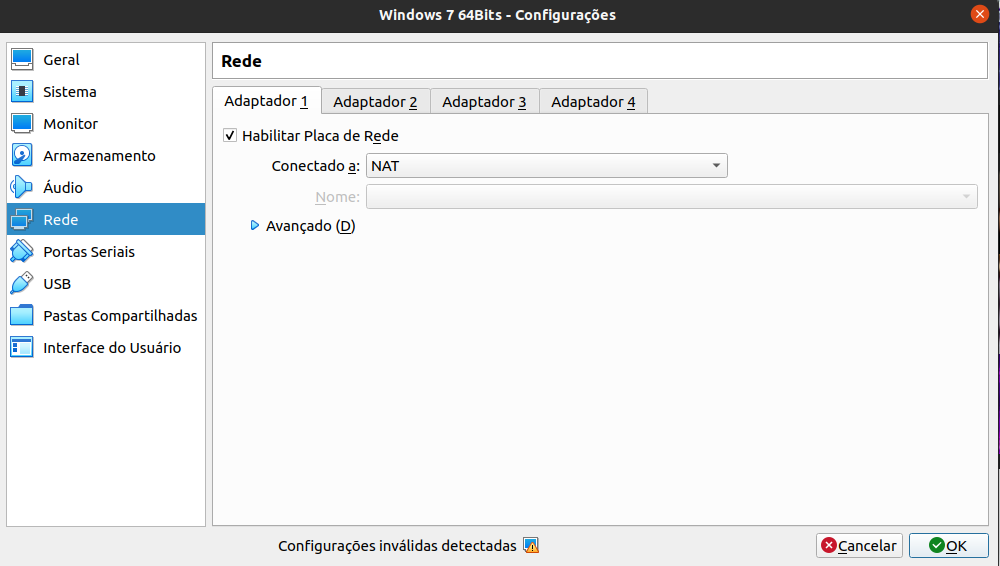Click Interface do Usuário icon
This screenshot has height=566, width=1000.
pyautogui.click(x=22, y=347)
